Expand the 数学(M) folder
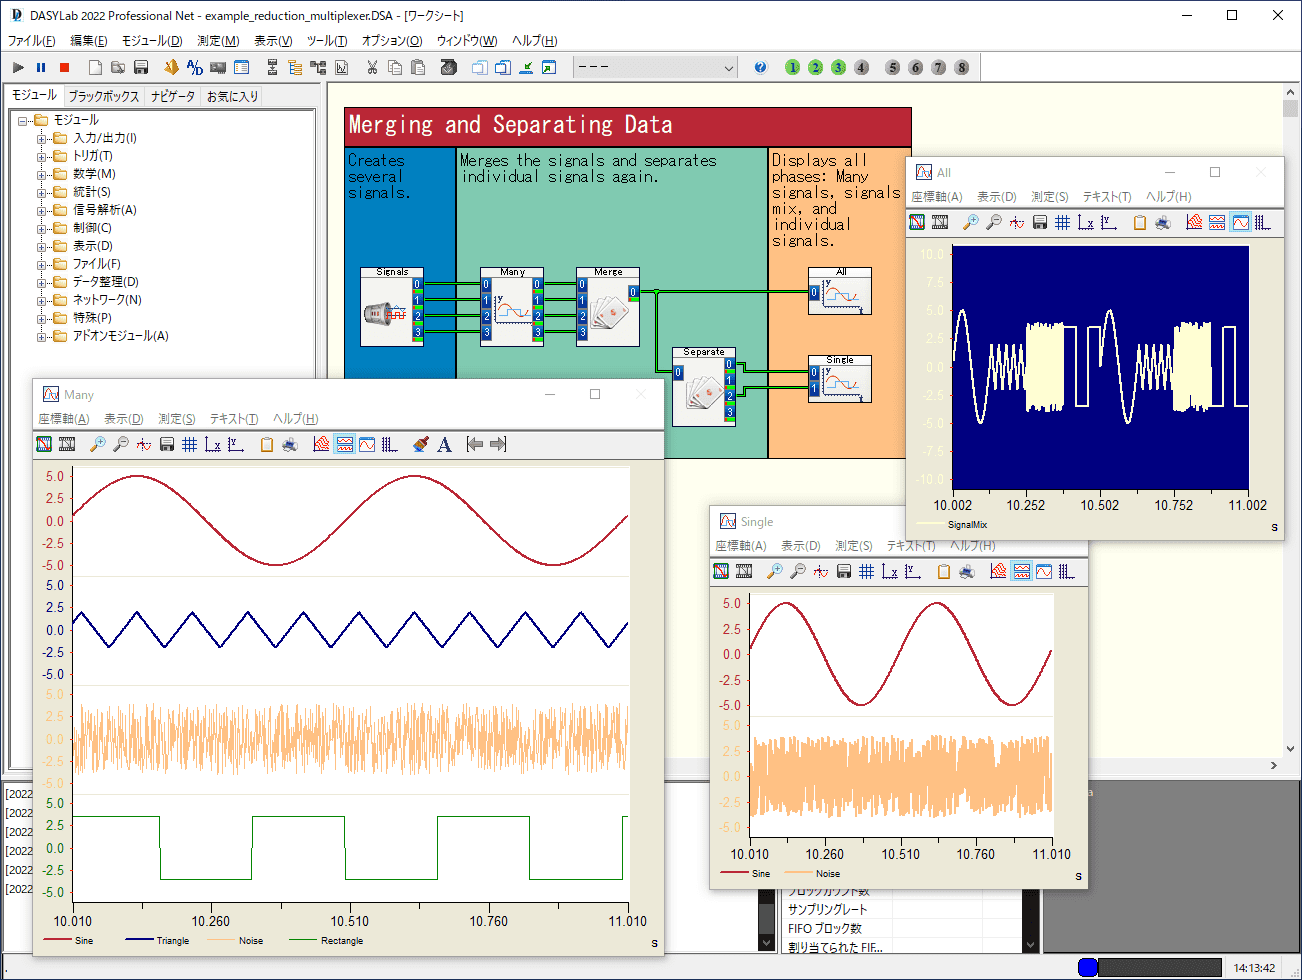1302x980 pixels. (x=42, y=174)
